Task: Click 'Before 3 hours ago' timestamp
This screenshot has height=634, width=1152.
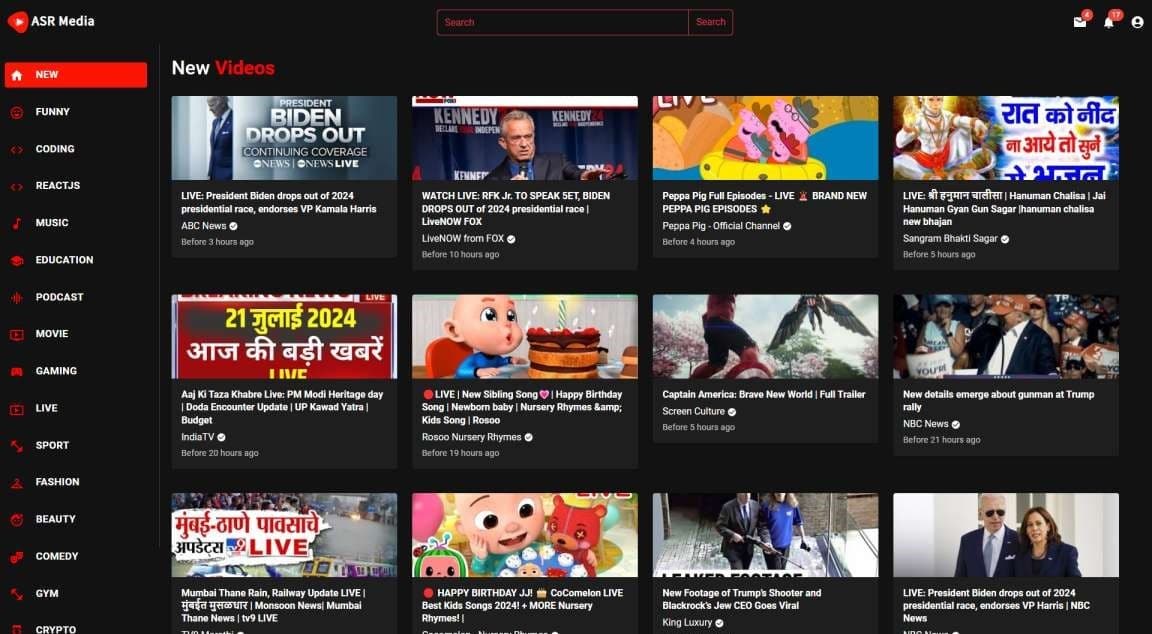Action: click(217, 242)
